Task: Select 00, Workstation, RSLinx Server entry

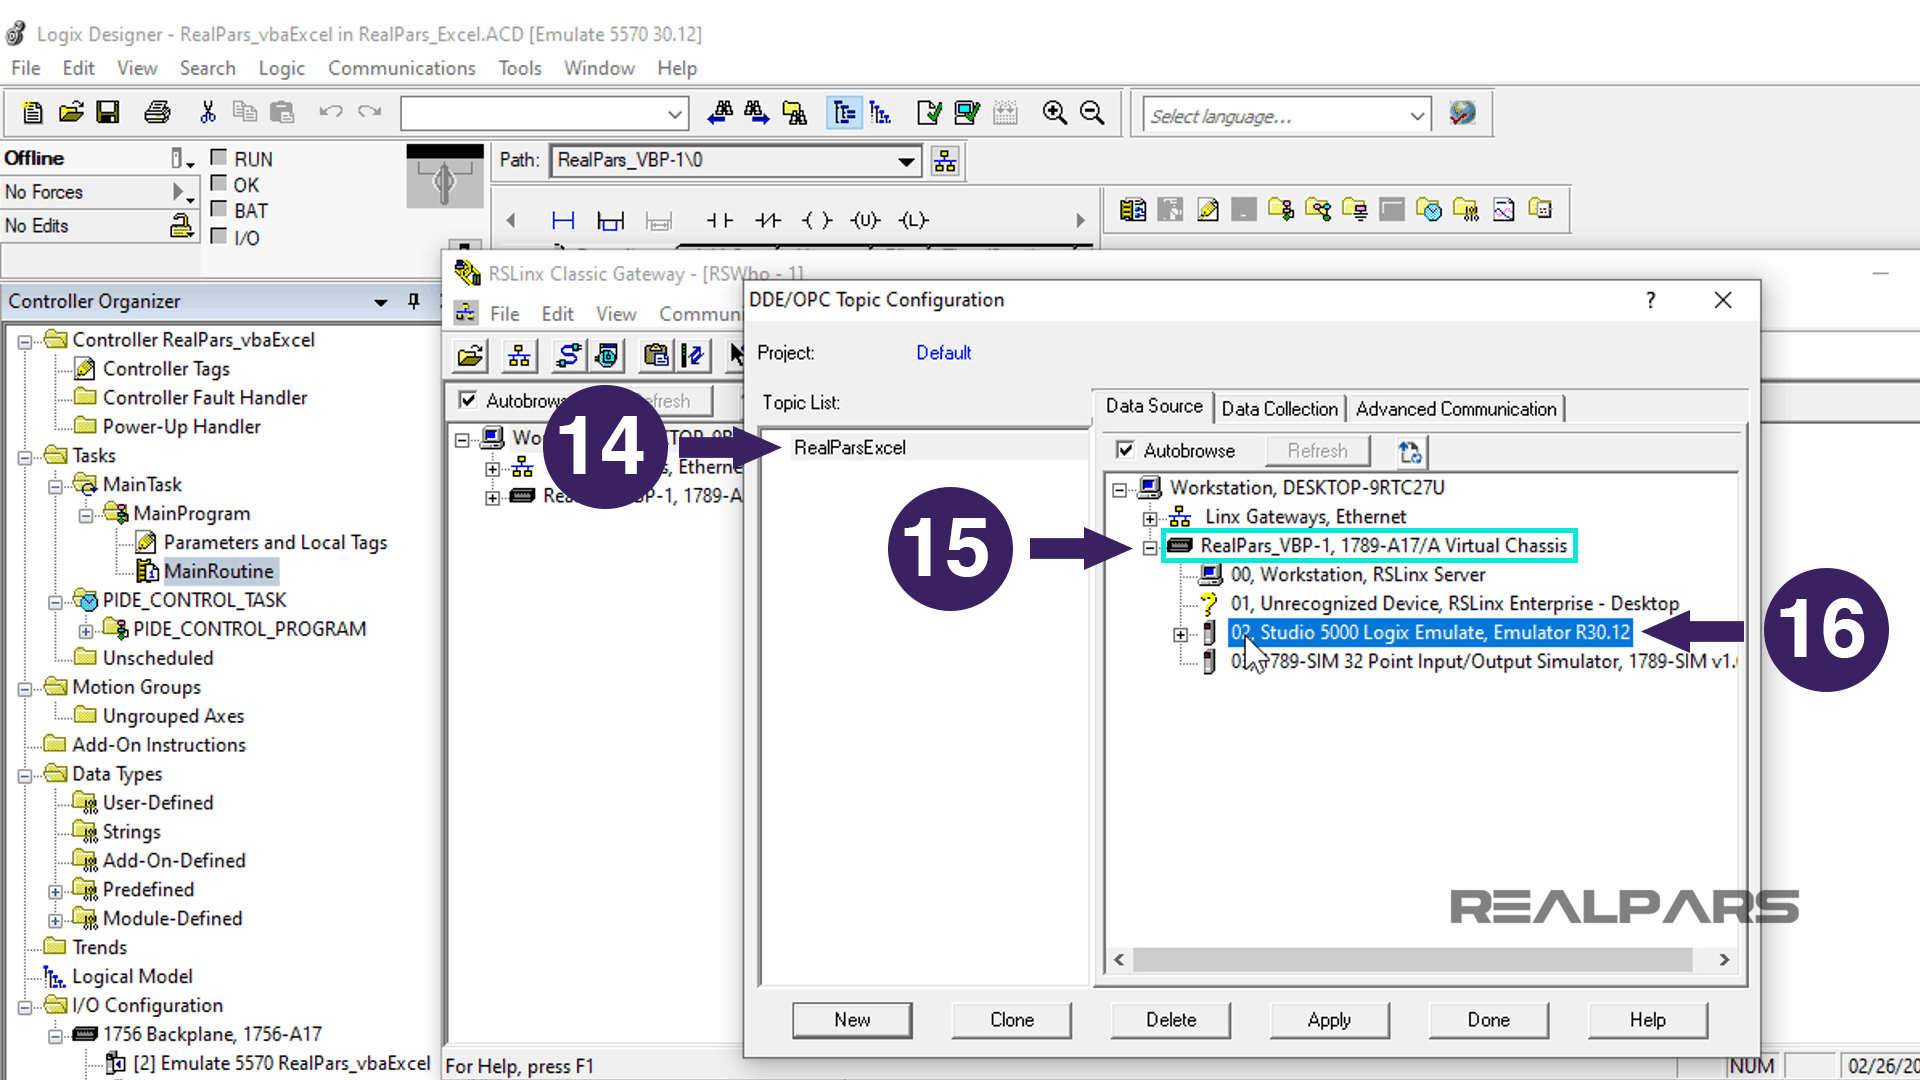Action: [x=1357, y=575]
